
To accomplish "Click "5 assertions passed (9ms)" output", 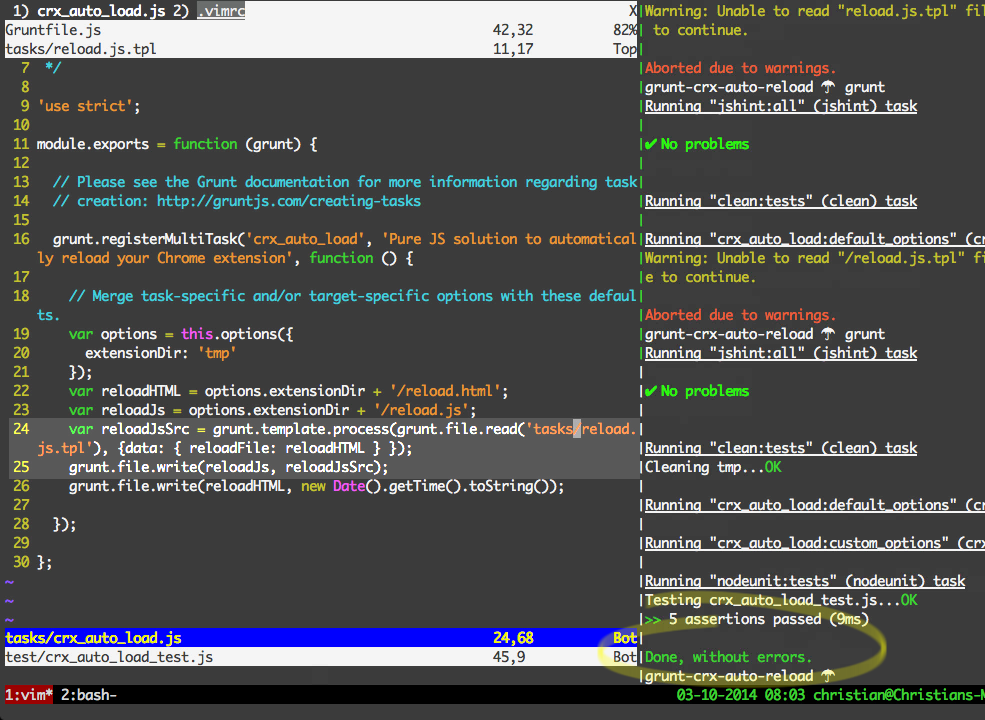I will coord(769,619).
